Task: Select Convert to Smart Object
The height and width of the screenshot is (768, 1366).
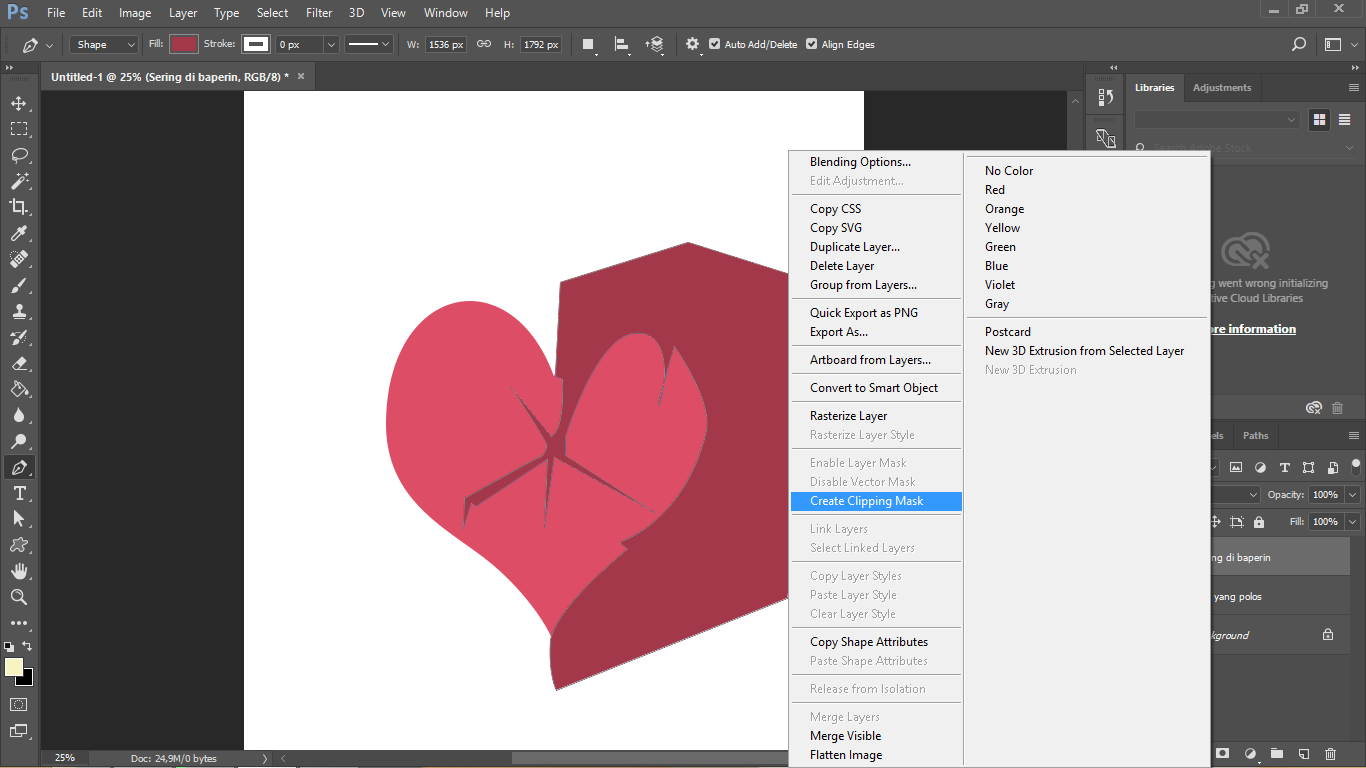Action: pos(876,387)
